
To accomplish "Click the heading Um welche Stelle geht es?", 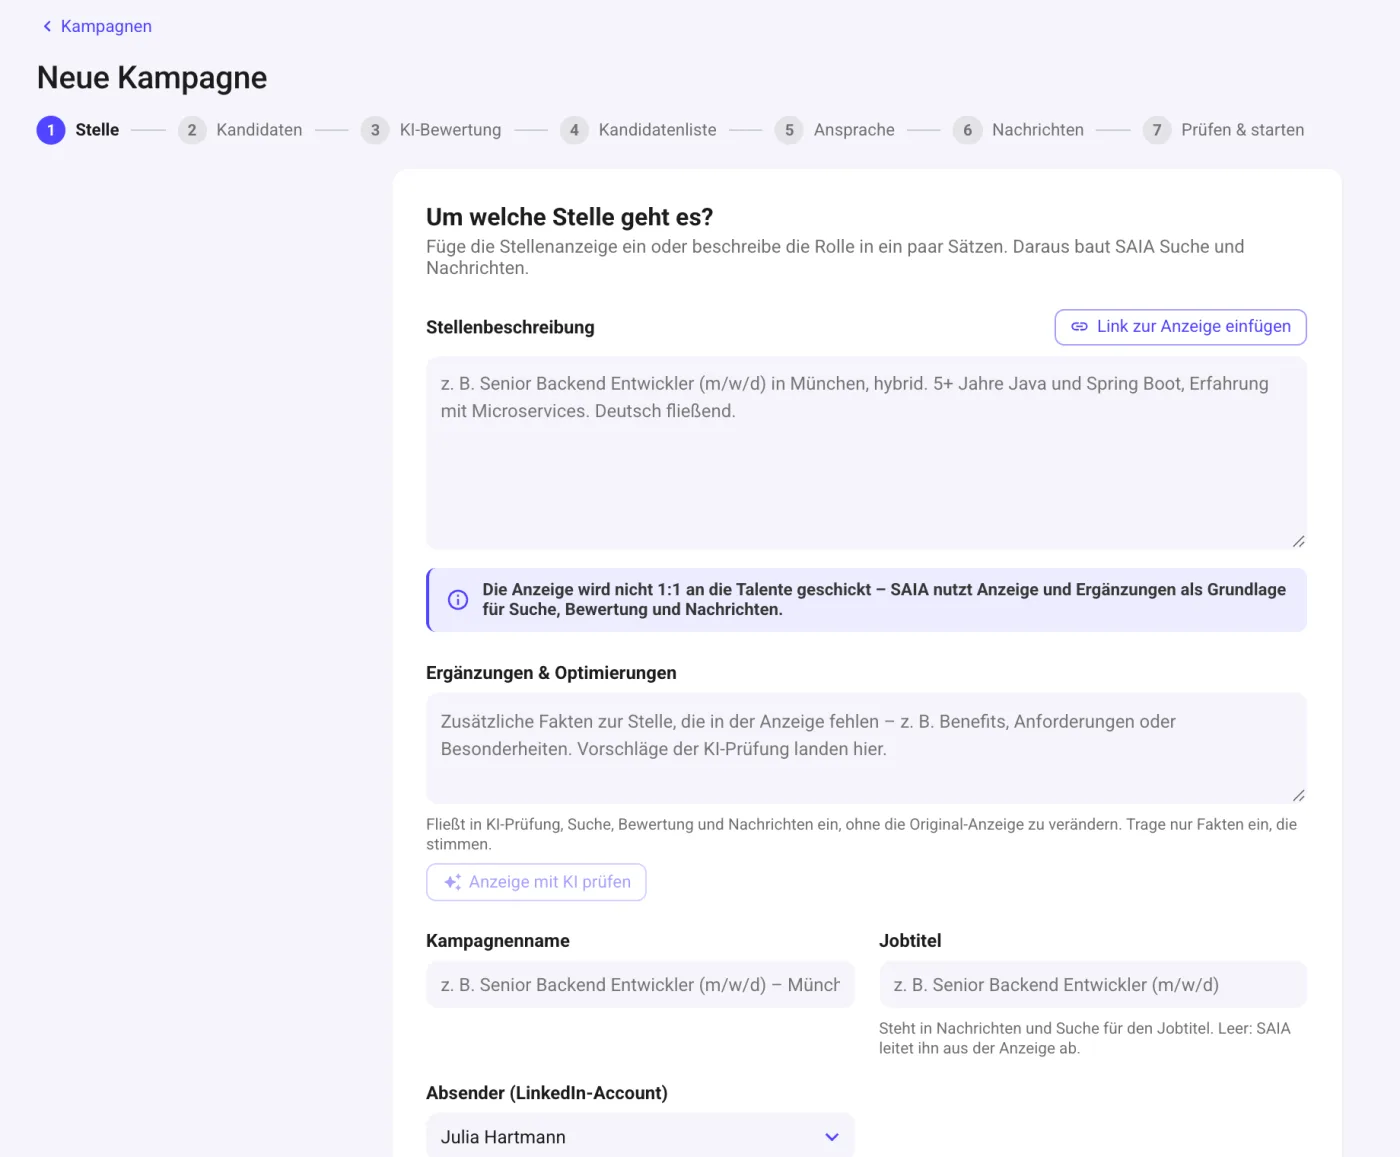I will 570,217.
